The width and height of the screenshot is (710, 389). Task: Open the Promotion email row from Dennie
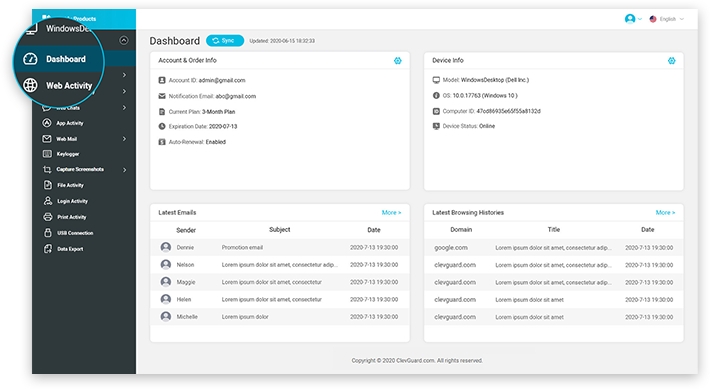[x=280, y=247]
